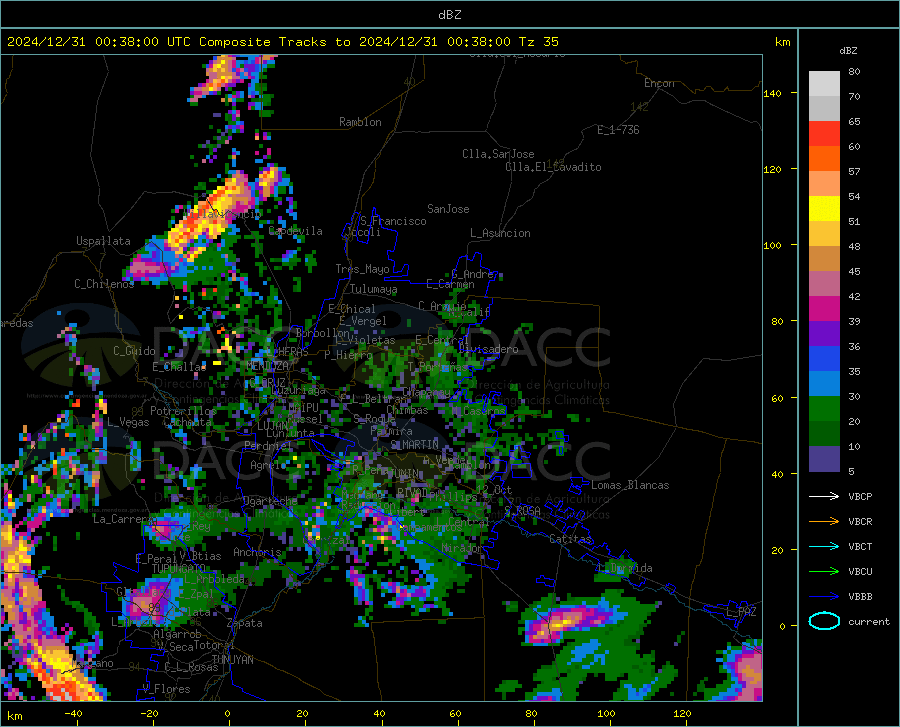Click the Encon label near top right
The width and height of the screenshot is (900, 727).
659,83
